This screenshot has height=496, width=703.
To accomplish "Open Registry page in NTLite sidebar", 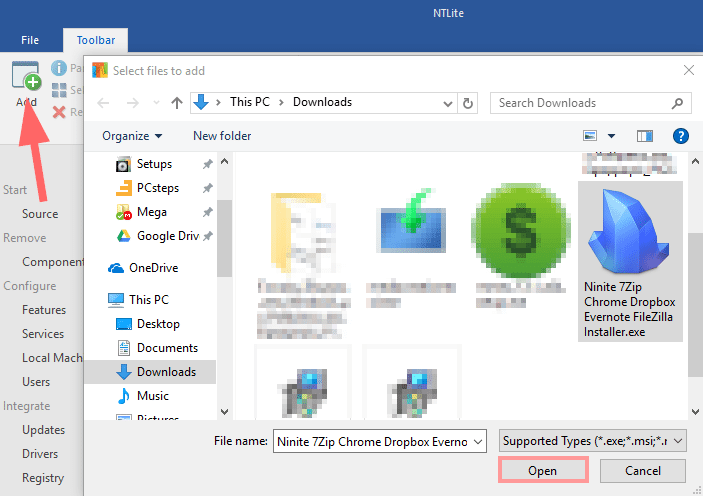I will [43, 478].
